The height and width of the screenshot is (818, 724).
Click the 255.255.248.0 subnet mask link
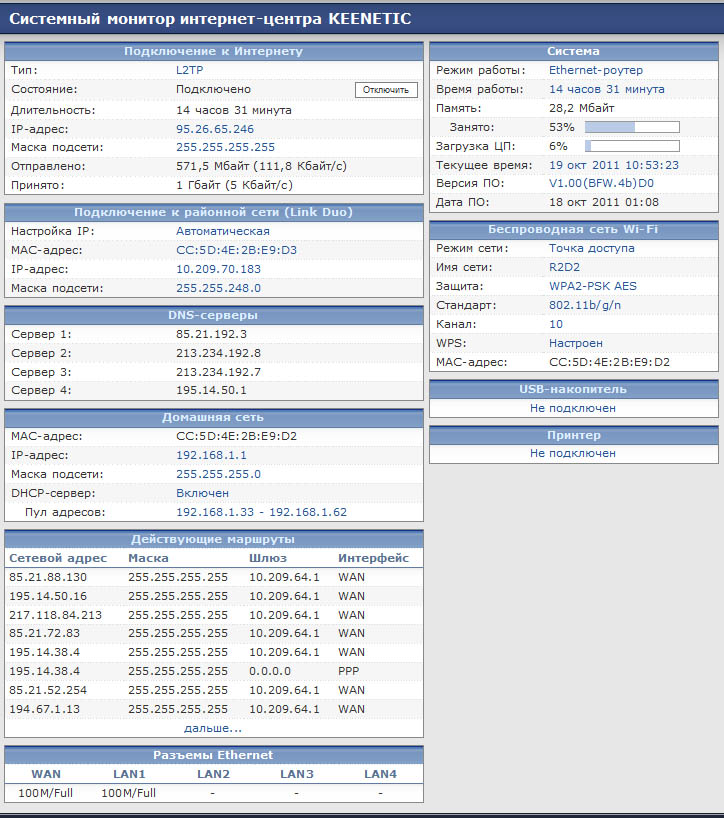click(218, 288)
